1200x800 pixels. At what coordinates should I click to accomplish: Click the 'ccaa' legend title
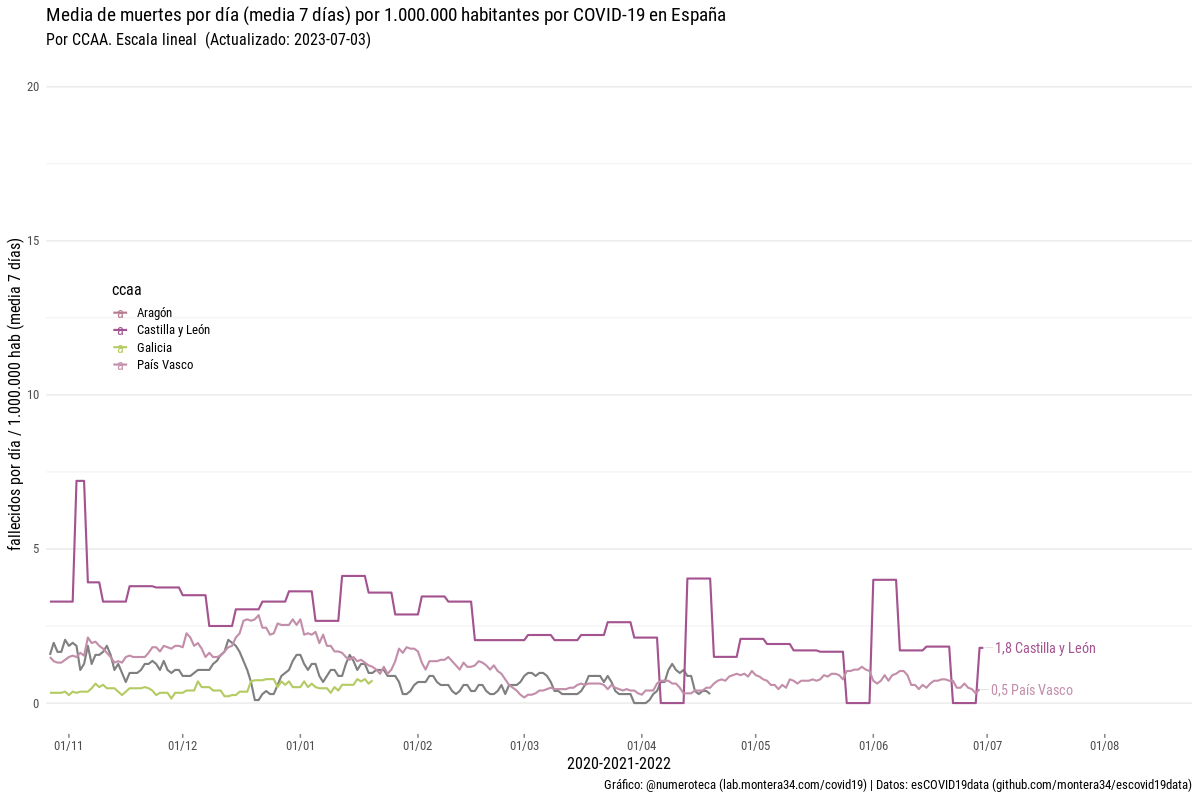click(126, 291)
